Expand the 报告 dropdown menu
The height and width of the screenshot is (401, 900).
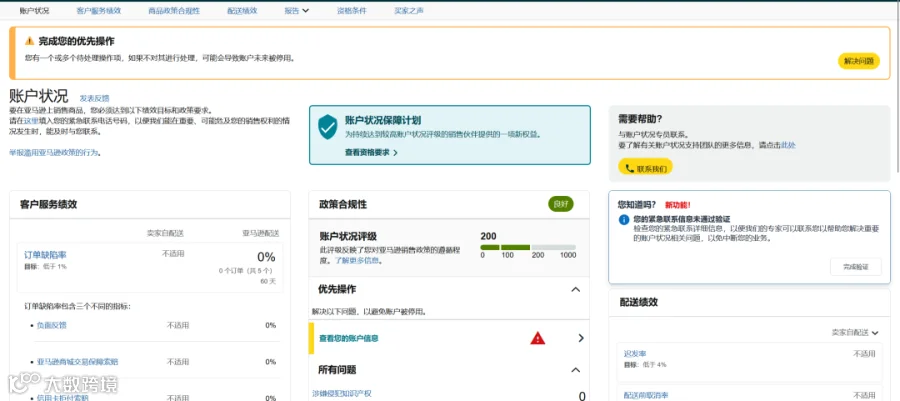point(297,10)
